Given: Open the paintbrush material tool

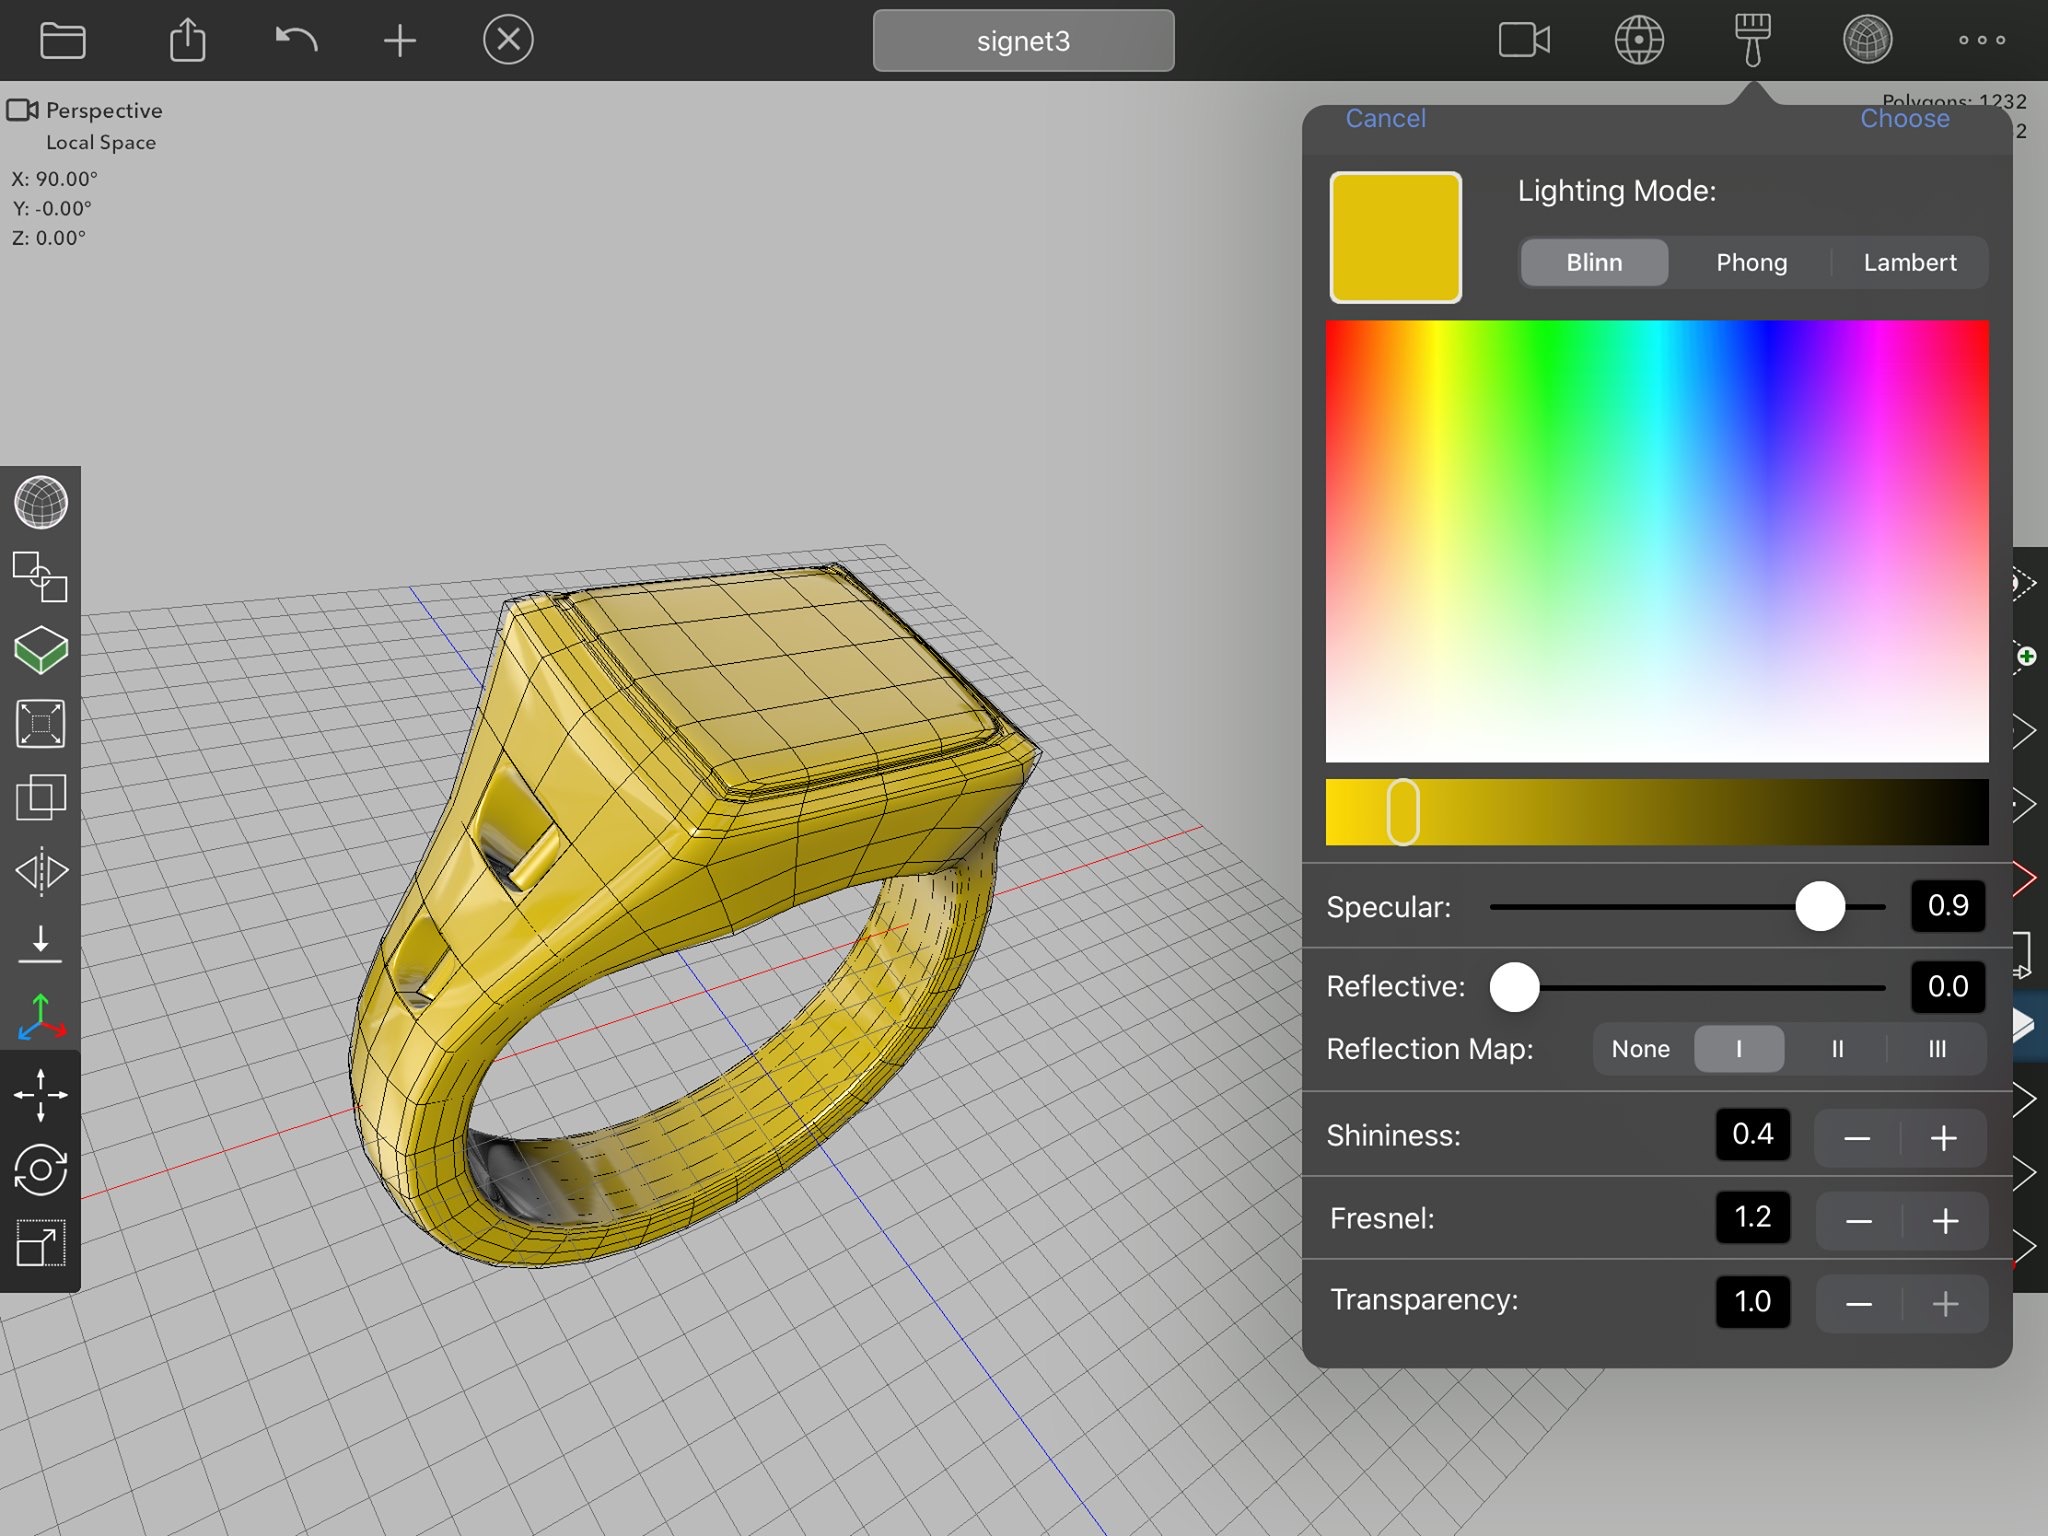Looking at the screenshot, I should point(1752,41).
